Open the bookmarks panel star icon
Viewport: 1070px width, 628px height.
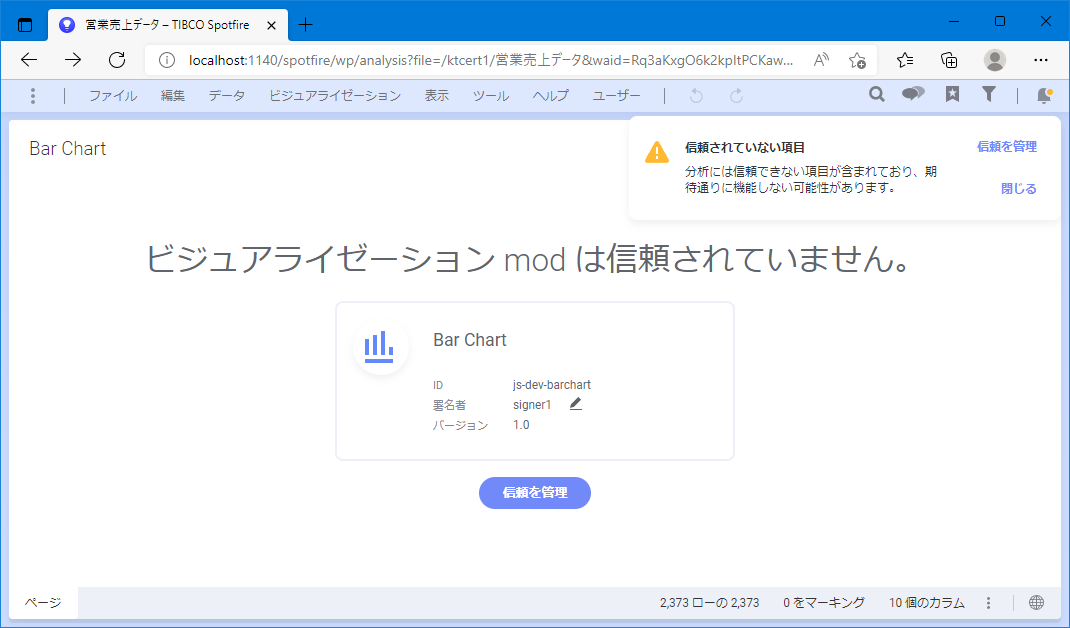click(x=953, y=95)
